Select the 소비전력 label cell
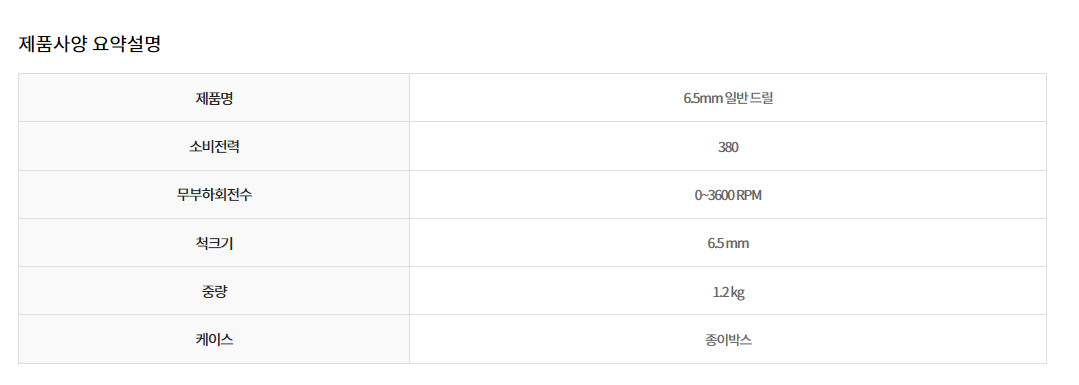Viewport: 1079px width, 385px height. (214, 146)
